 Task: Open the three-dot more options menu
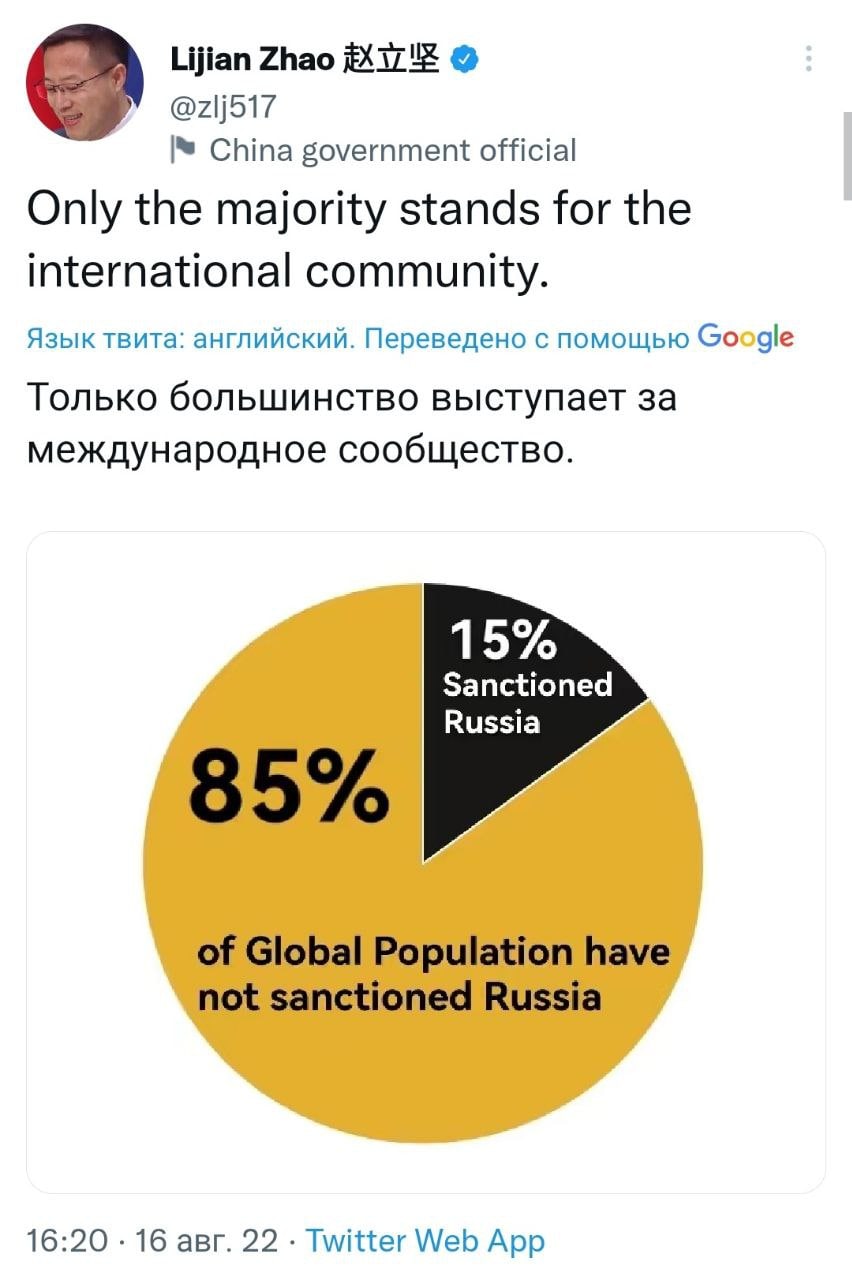(808, 59)
